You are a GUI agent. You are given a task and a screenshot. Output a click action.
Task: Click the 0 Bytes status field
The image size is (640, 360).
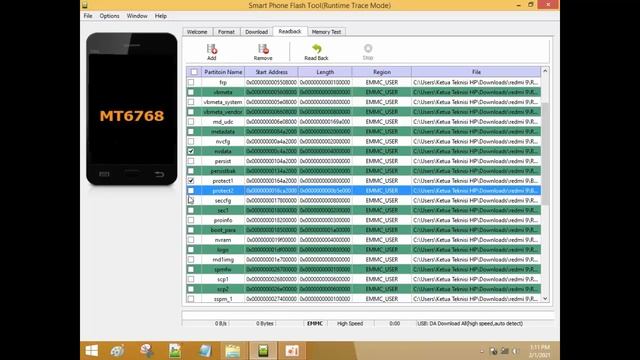click(x=264, y=323)
